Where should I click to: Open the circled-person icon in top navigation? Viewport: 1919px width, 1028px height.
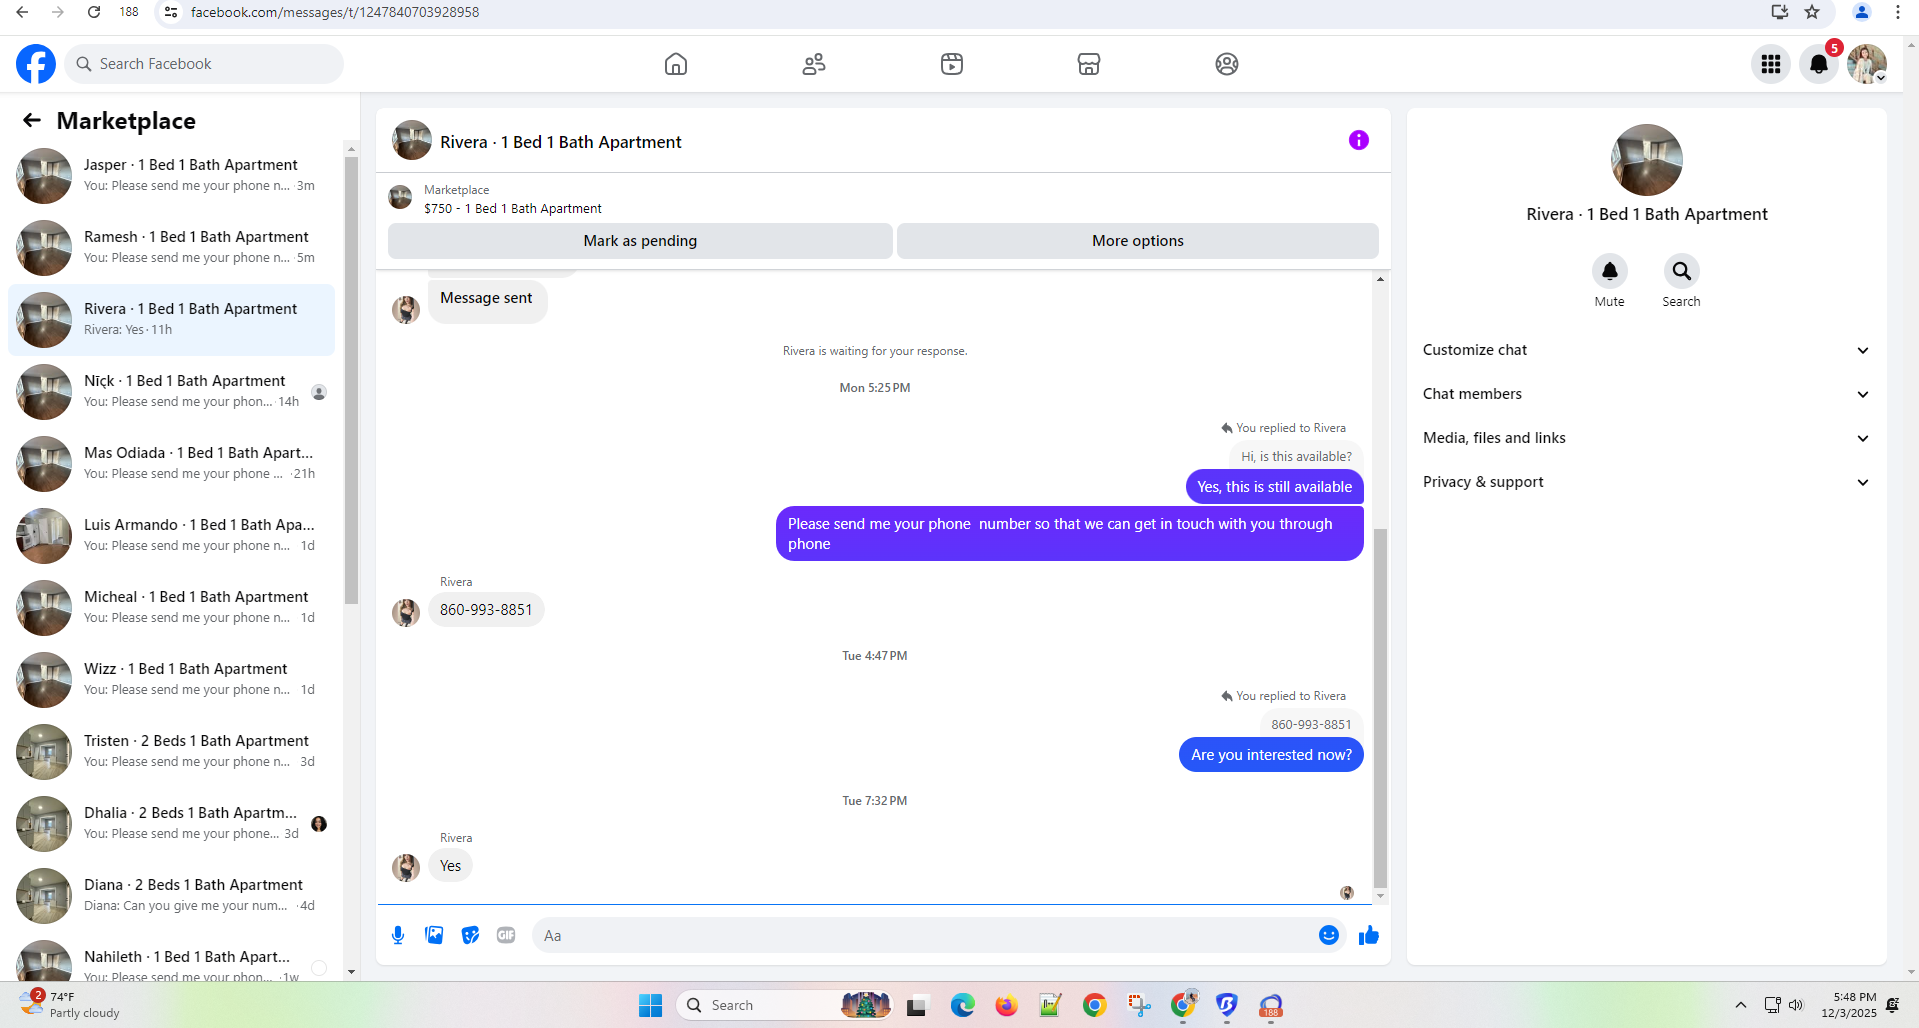(1227, 64)
